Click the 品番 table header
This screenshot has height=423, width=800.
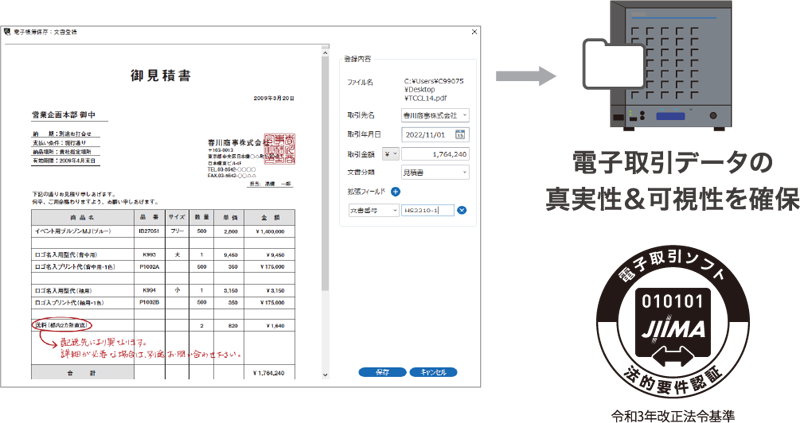pos(149,217)
